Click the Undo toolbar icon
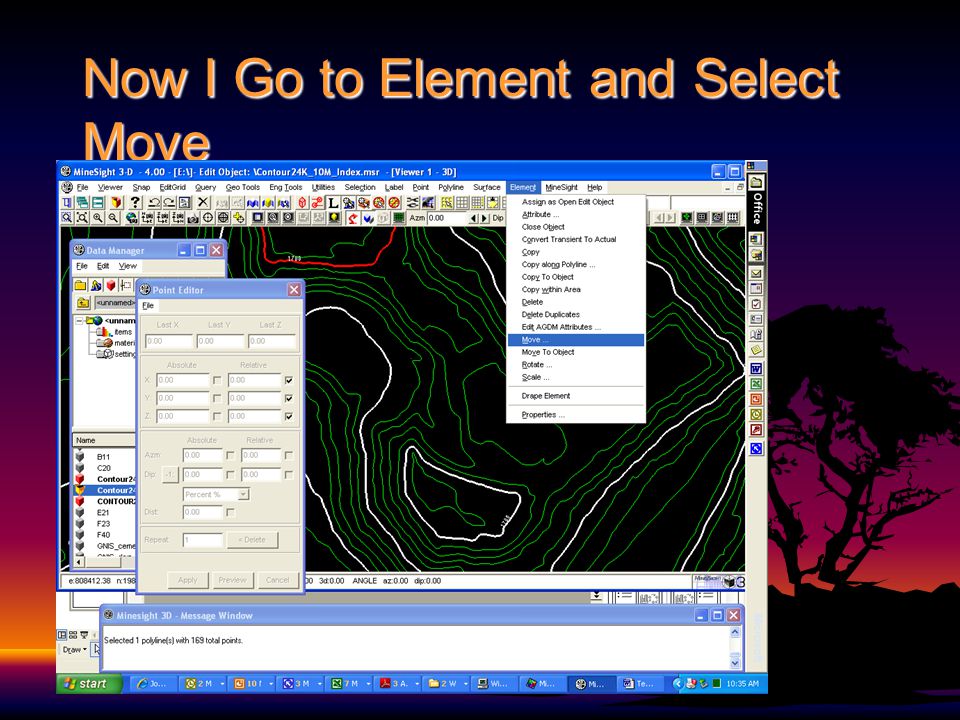Image resolution: width=960 pixels, height=720 pixels. click(154, 203)
